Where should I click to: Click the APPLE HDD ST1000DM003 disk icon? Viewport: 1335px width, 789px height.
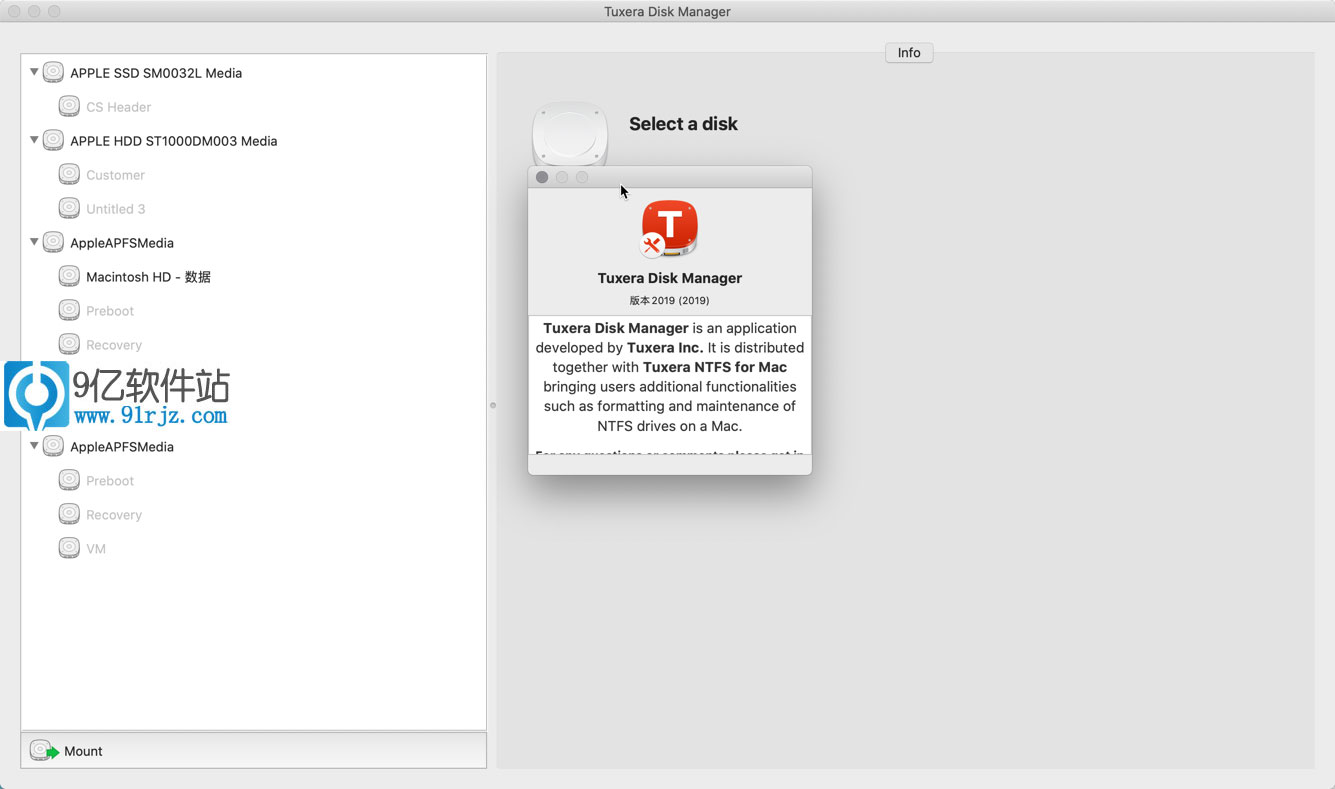pos(53,141)
